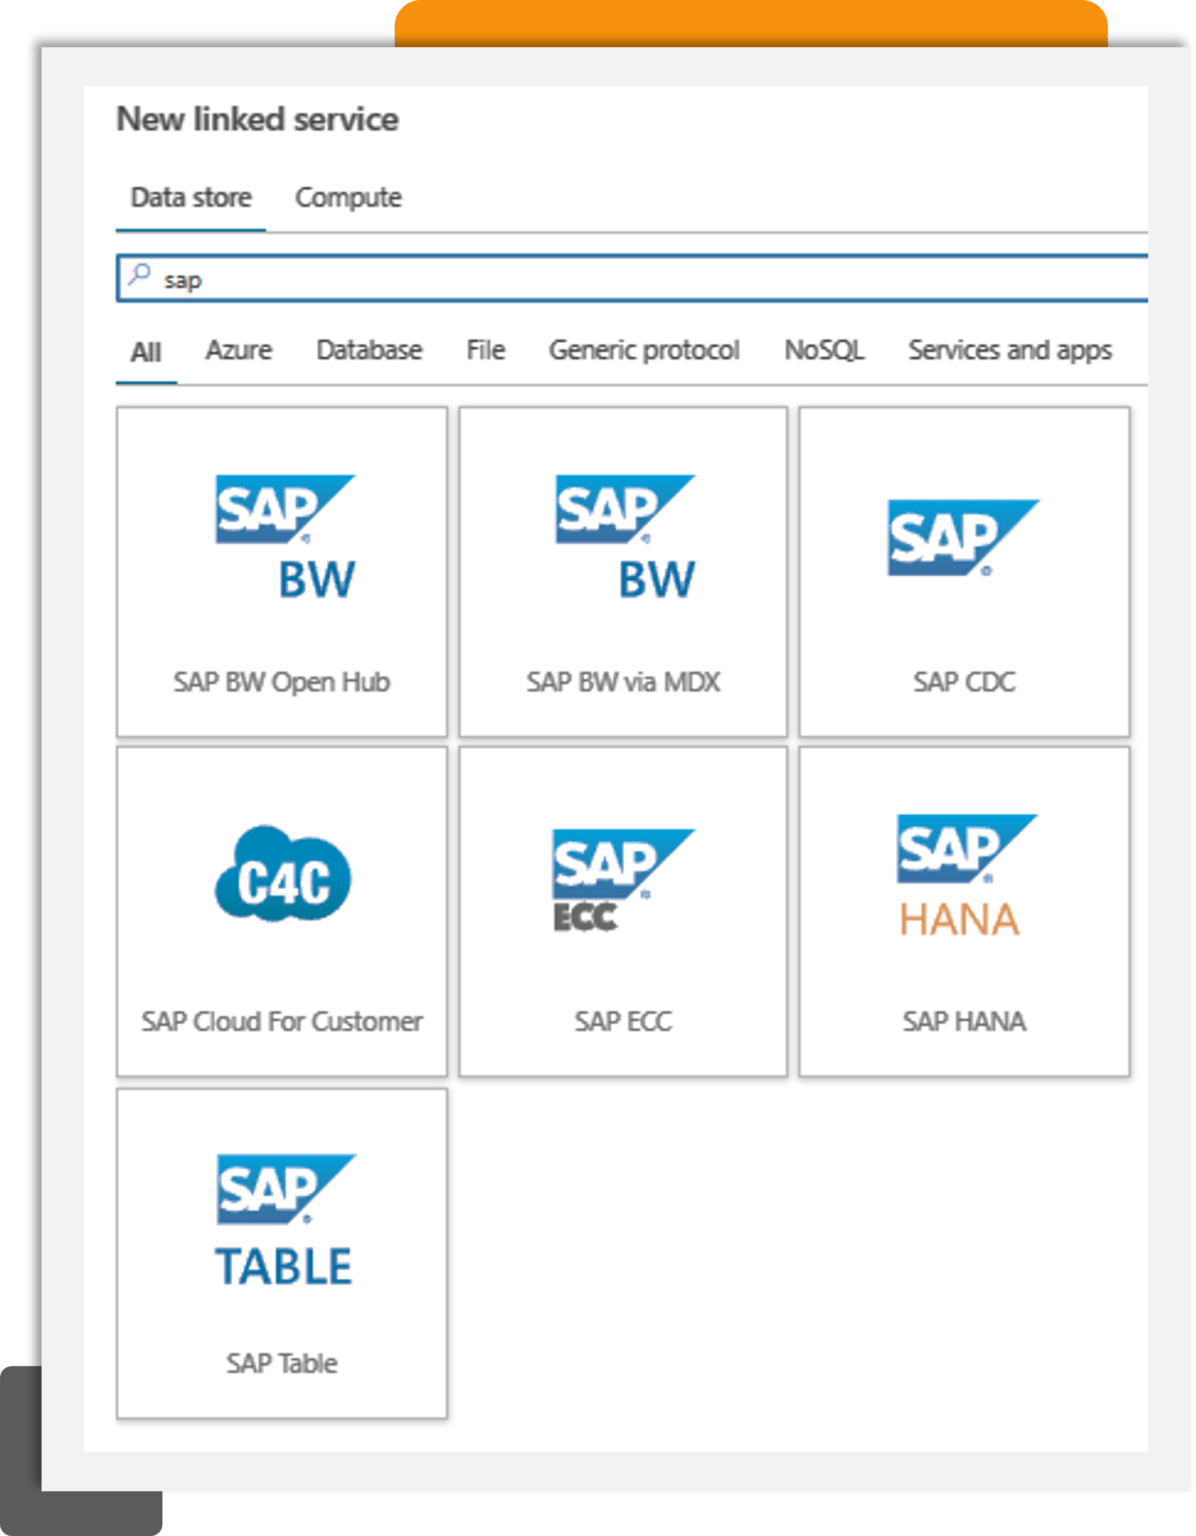Click the SAP HANA logo
Viewport: 1196px width, 1536px height.
pos(964,876)
